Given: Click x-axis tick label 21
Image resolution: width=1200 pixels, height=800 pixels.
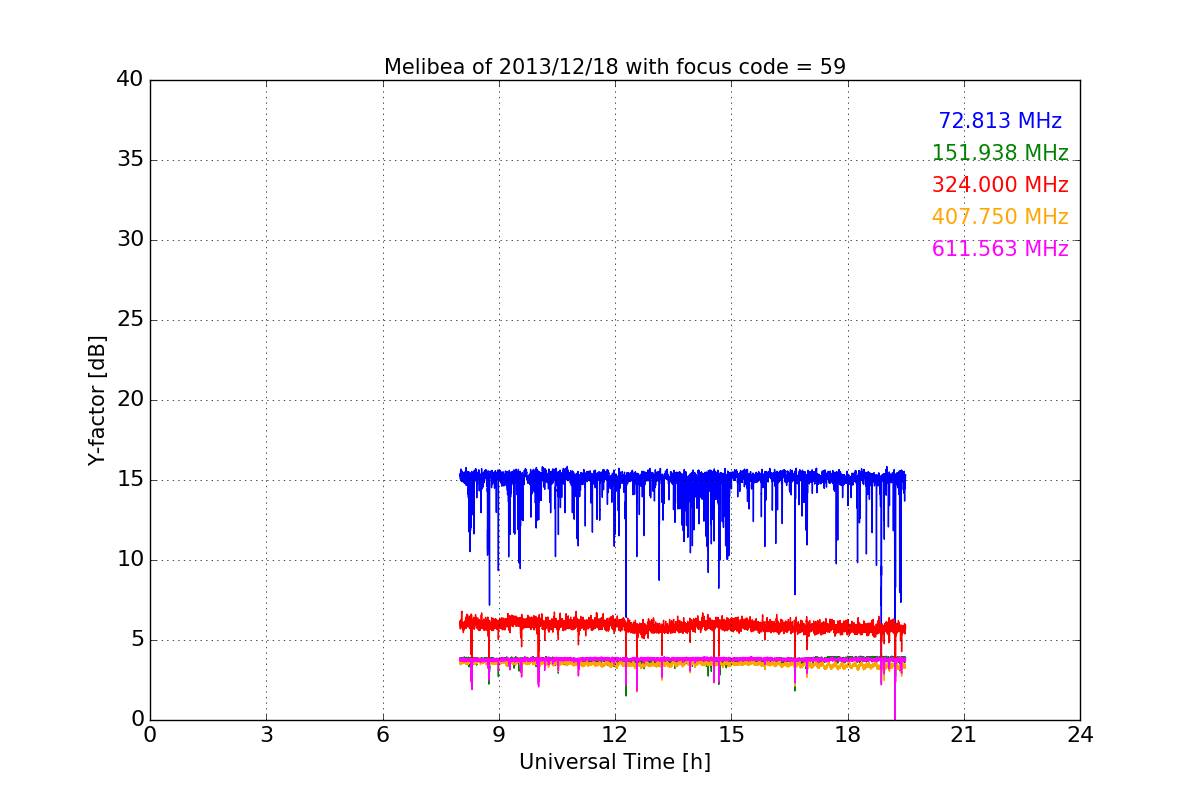Looking at the screenshot, I should [964, 735].
